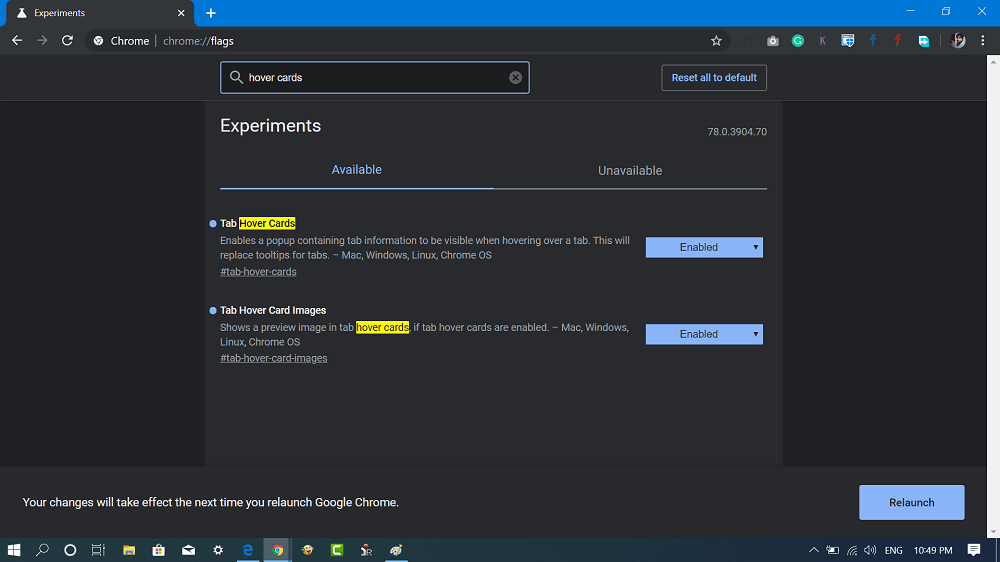Open the Mail app on the taskbar

(x=188, y=550)
